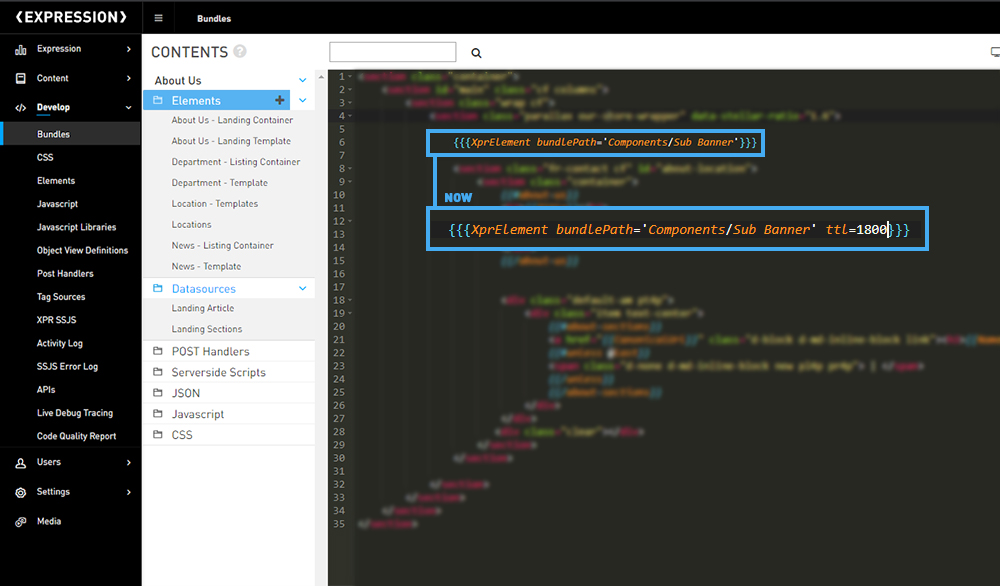Open Serverside Scripts folder
1000x586 pixels.
click(219, 372)
